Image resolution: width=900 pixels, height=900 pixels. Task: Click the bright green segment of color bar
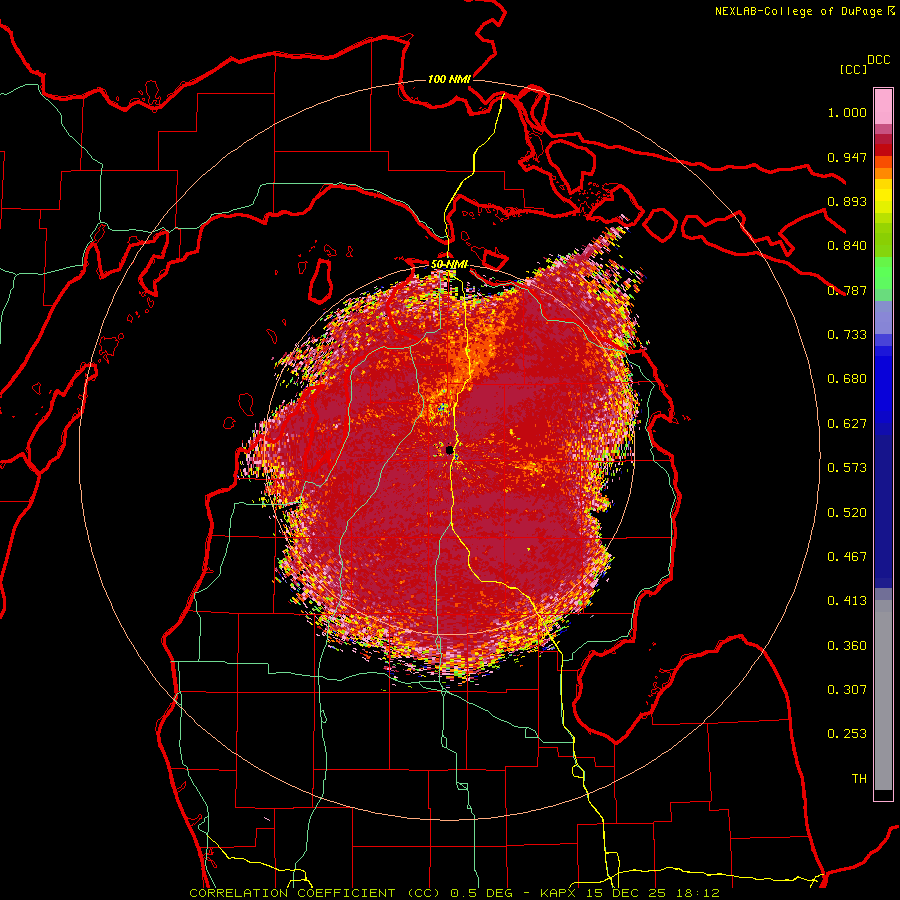pyautogui.click(x=883, y=273)
